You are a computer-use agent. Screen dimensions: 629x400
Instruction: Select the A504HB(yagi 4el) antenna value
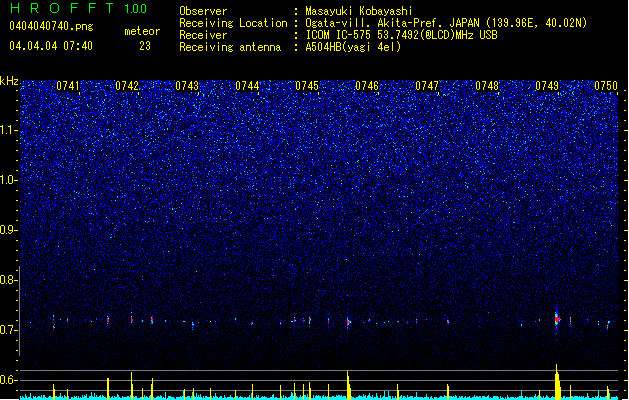(x=353, y=47)
